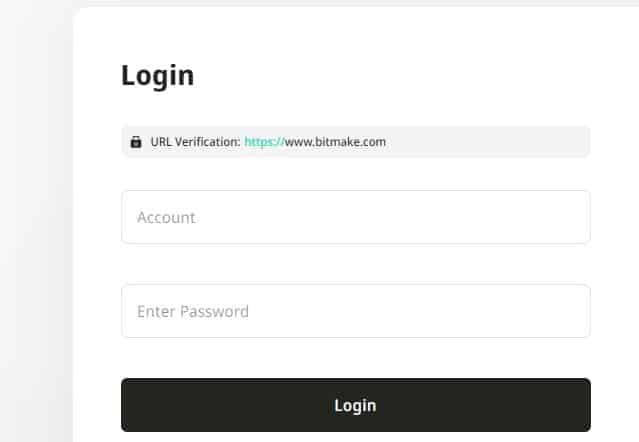Focus the Account input field
This screenshot has height=442, width=639.
pyautogui.click(x=355, y=217)
